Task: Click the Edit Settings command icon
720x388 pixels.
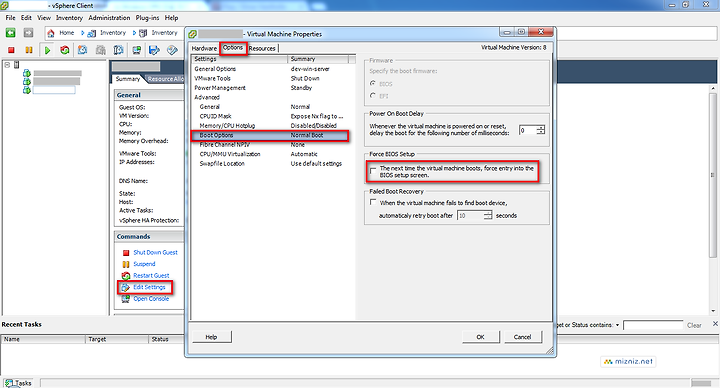Action: tap(125, 287)
